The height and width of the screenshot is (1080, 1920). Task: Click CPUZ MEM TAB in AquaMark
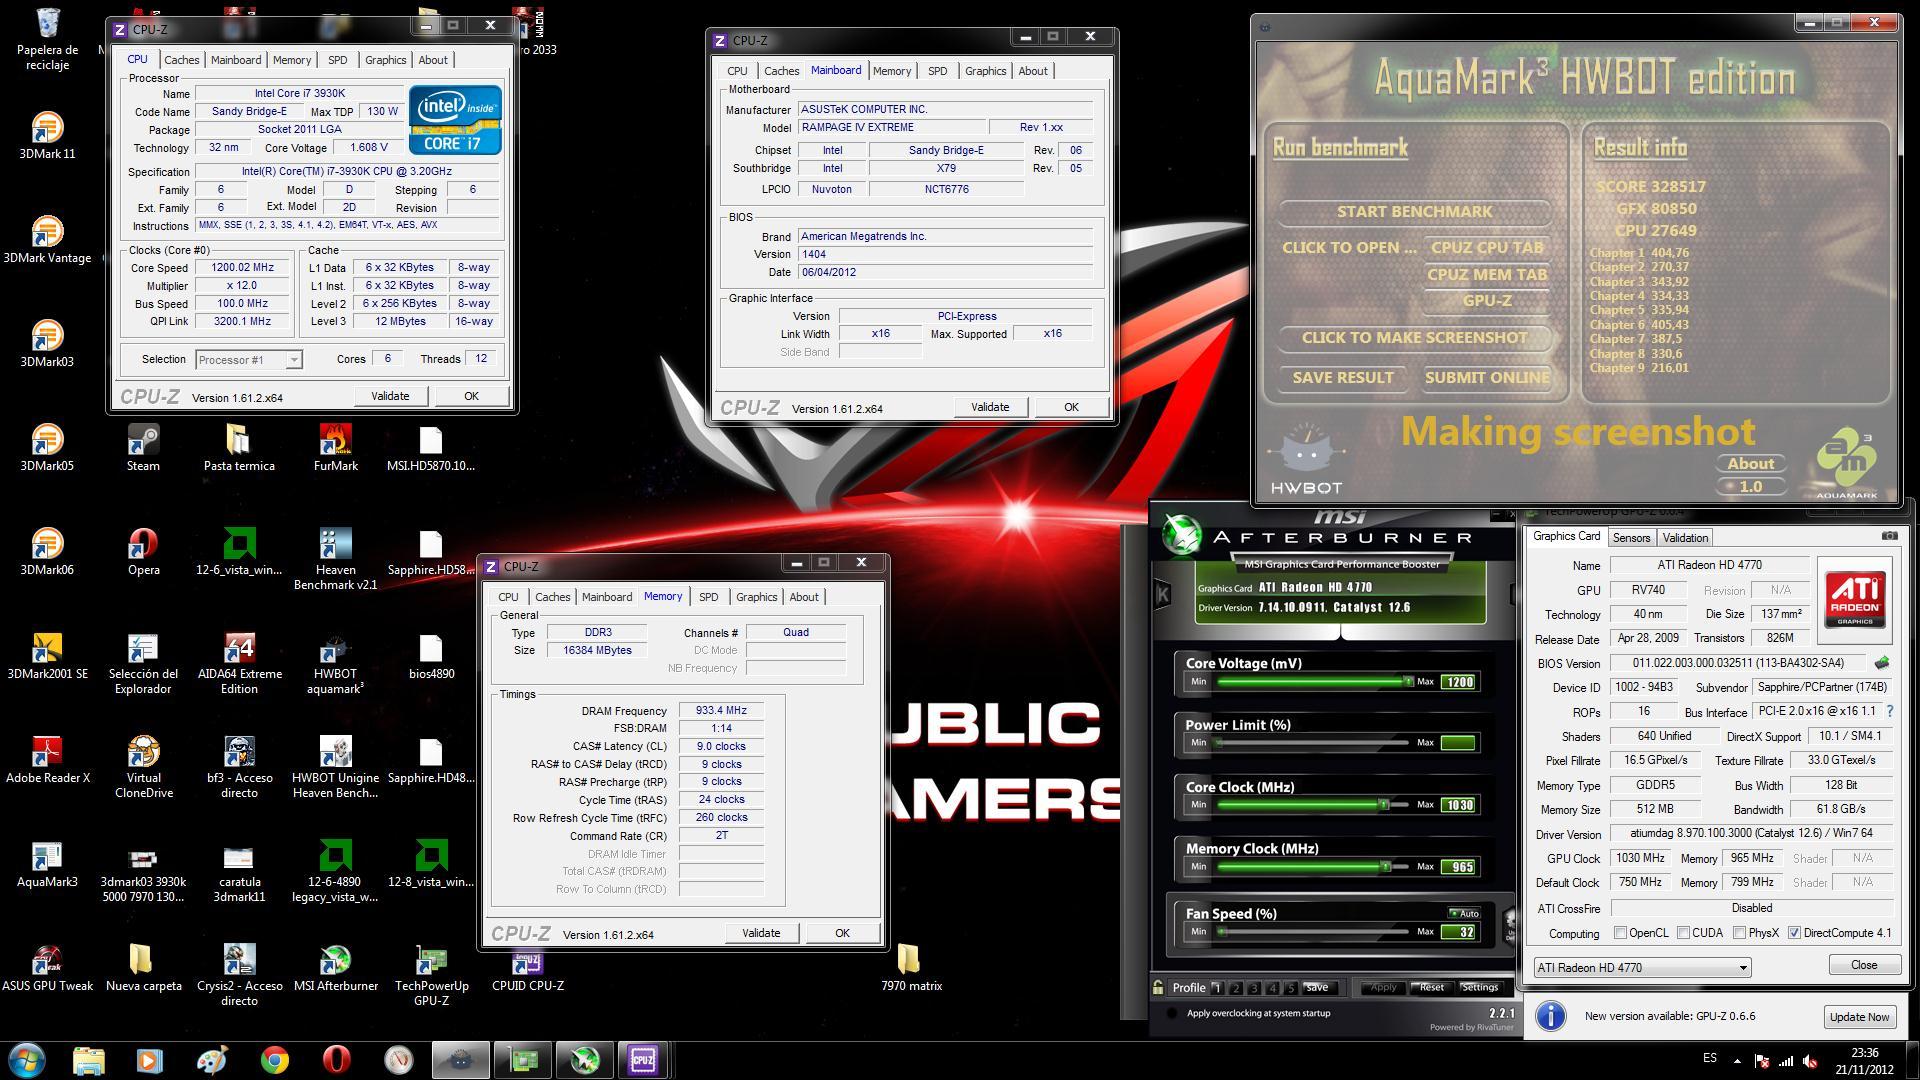1487,275
